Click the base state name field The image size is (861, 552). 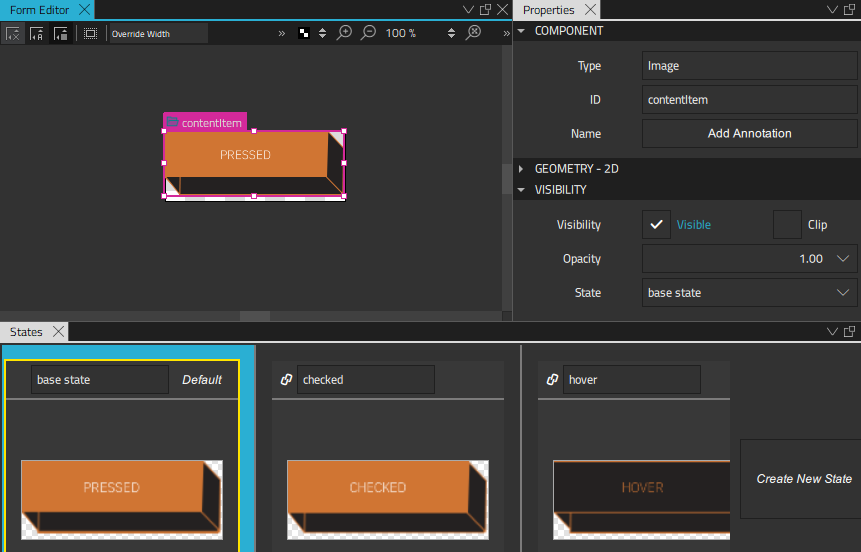coord(100,380)
